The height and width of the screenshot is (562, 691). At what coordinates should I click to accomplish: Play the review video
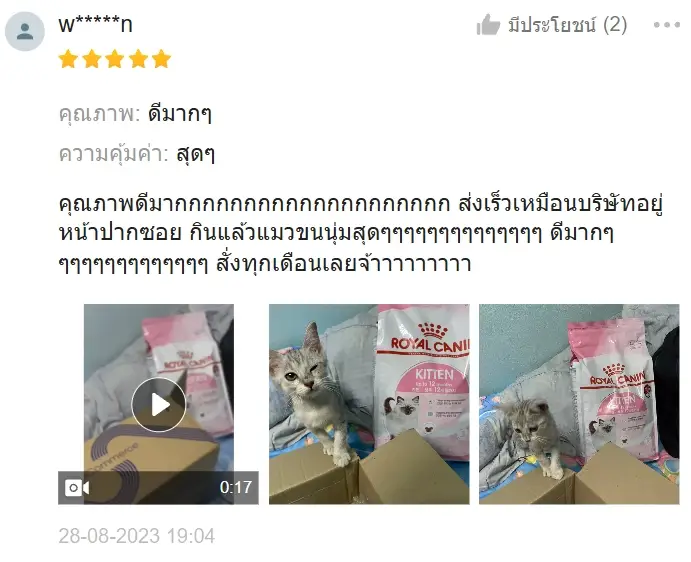(x=159, y=404)
